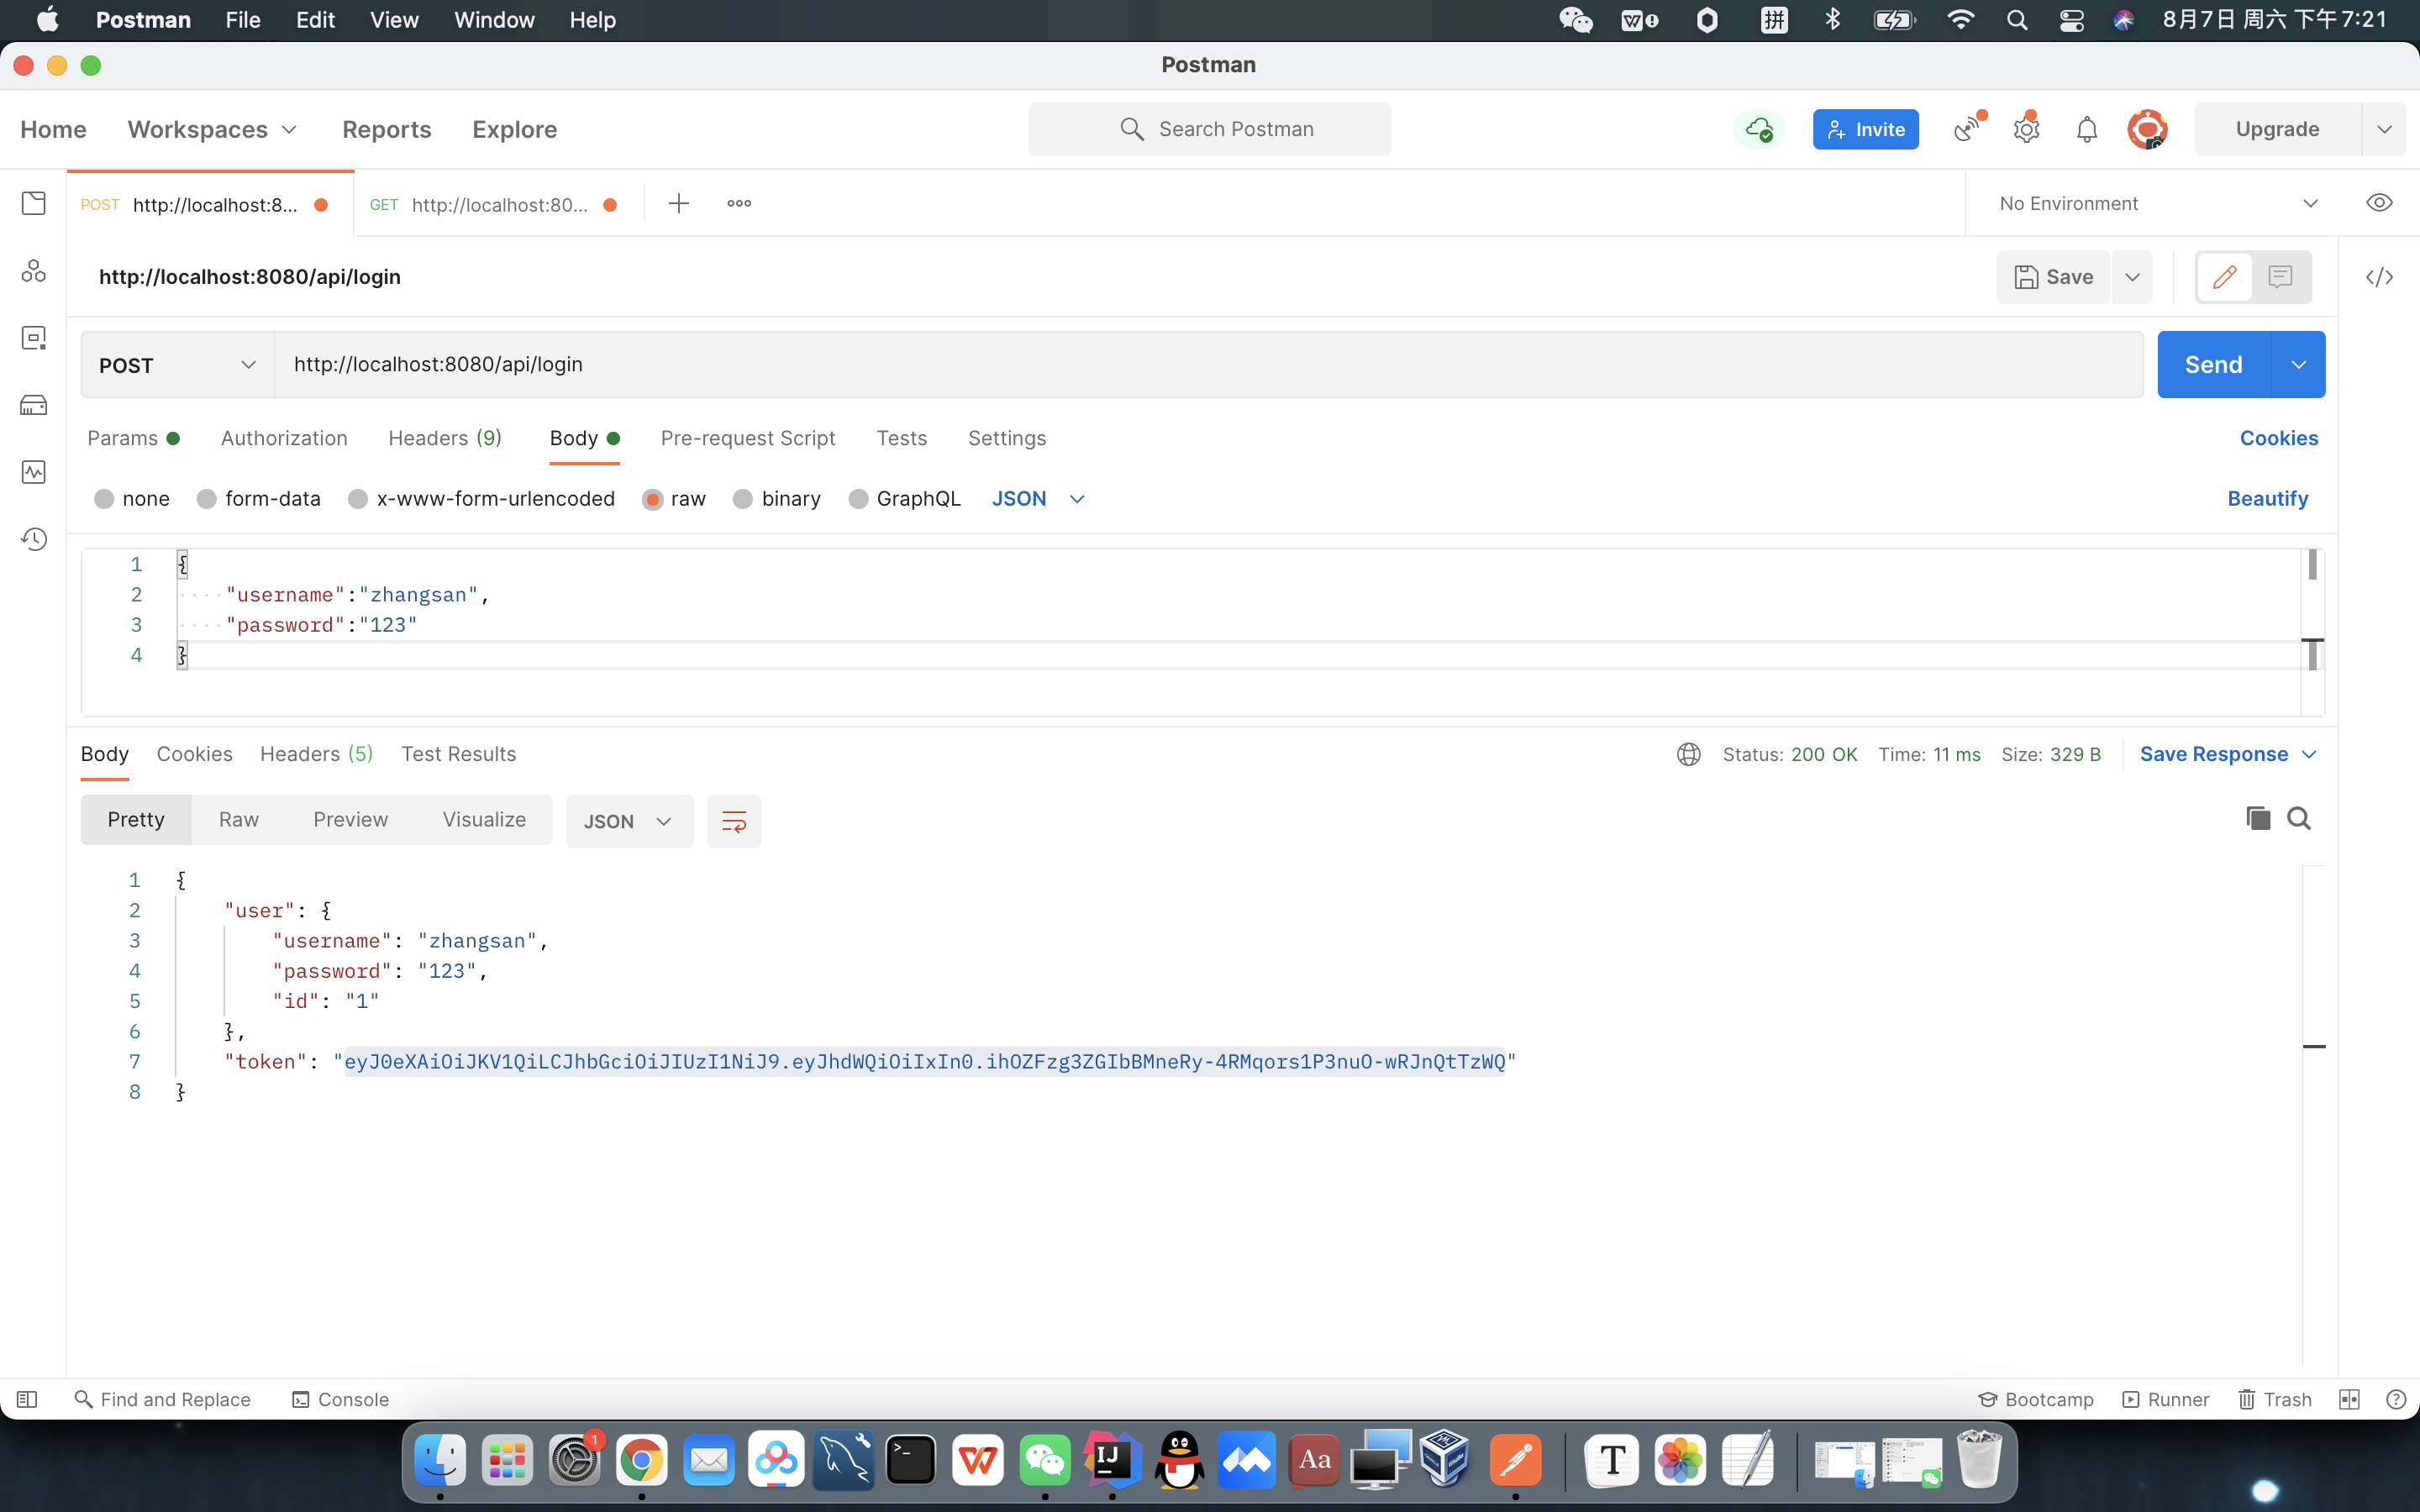Click the wrap lines icon in response
Viewport: 2420px width, 1512px height.
click(x=733, y=821)
